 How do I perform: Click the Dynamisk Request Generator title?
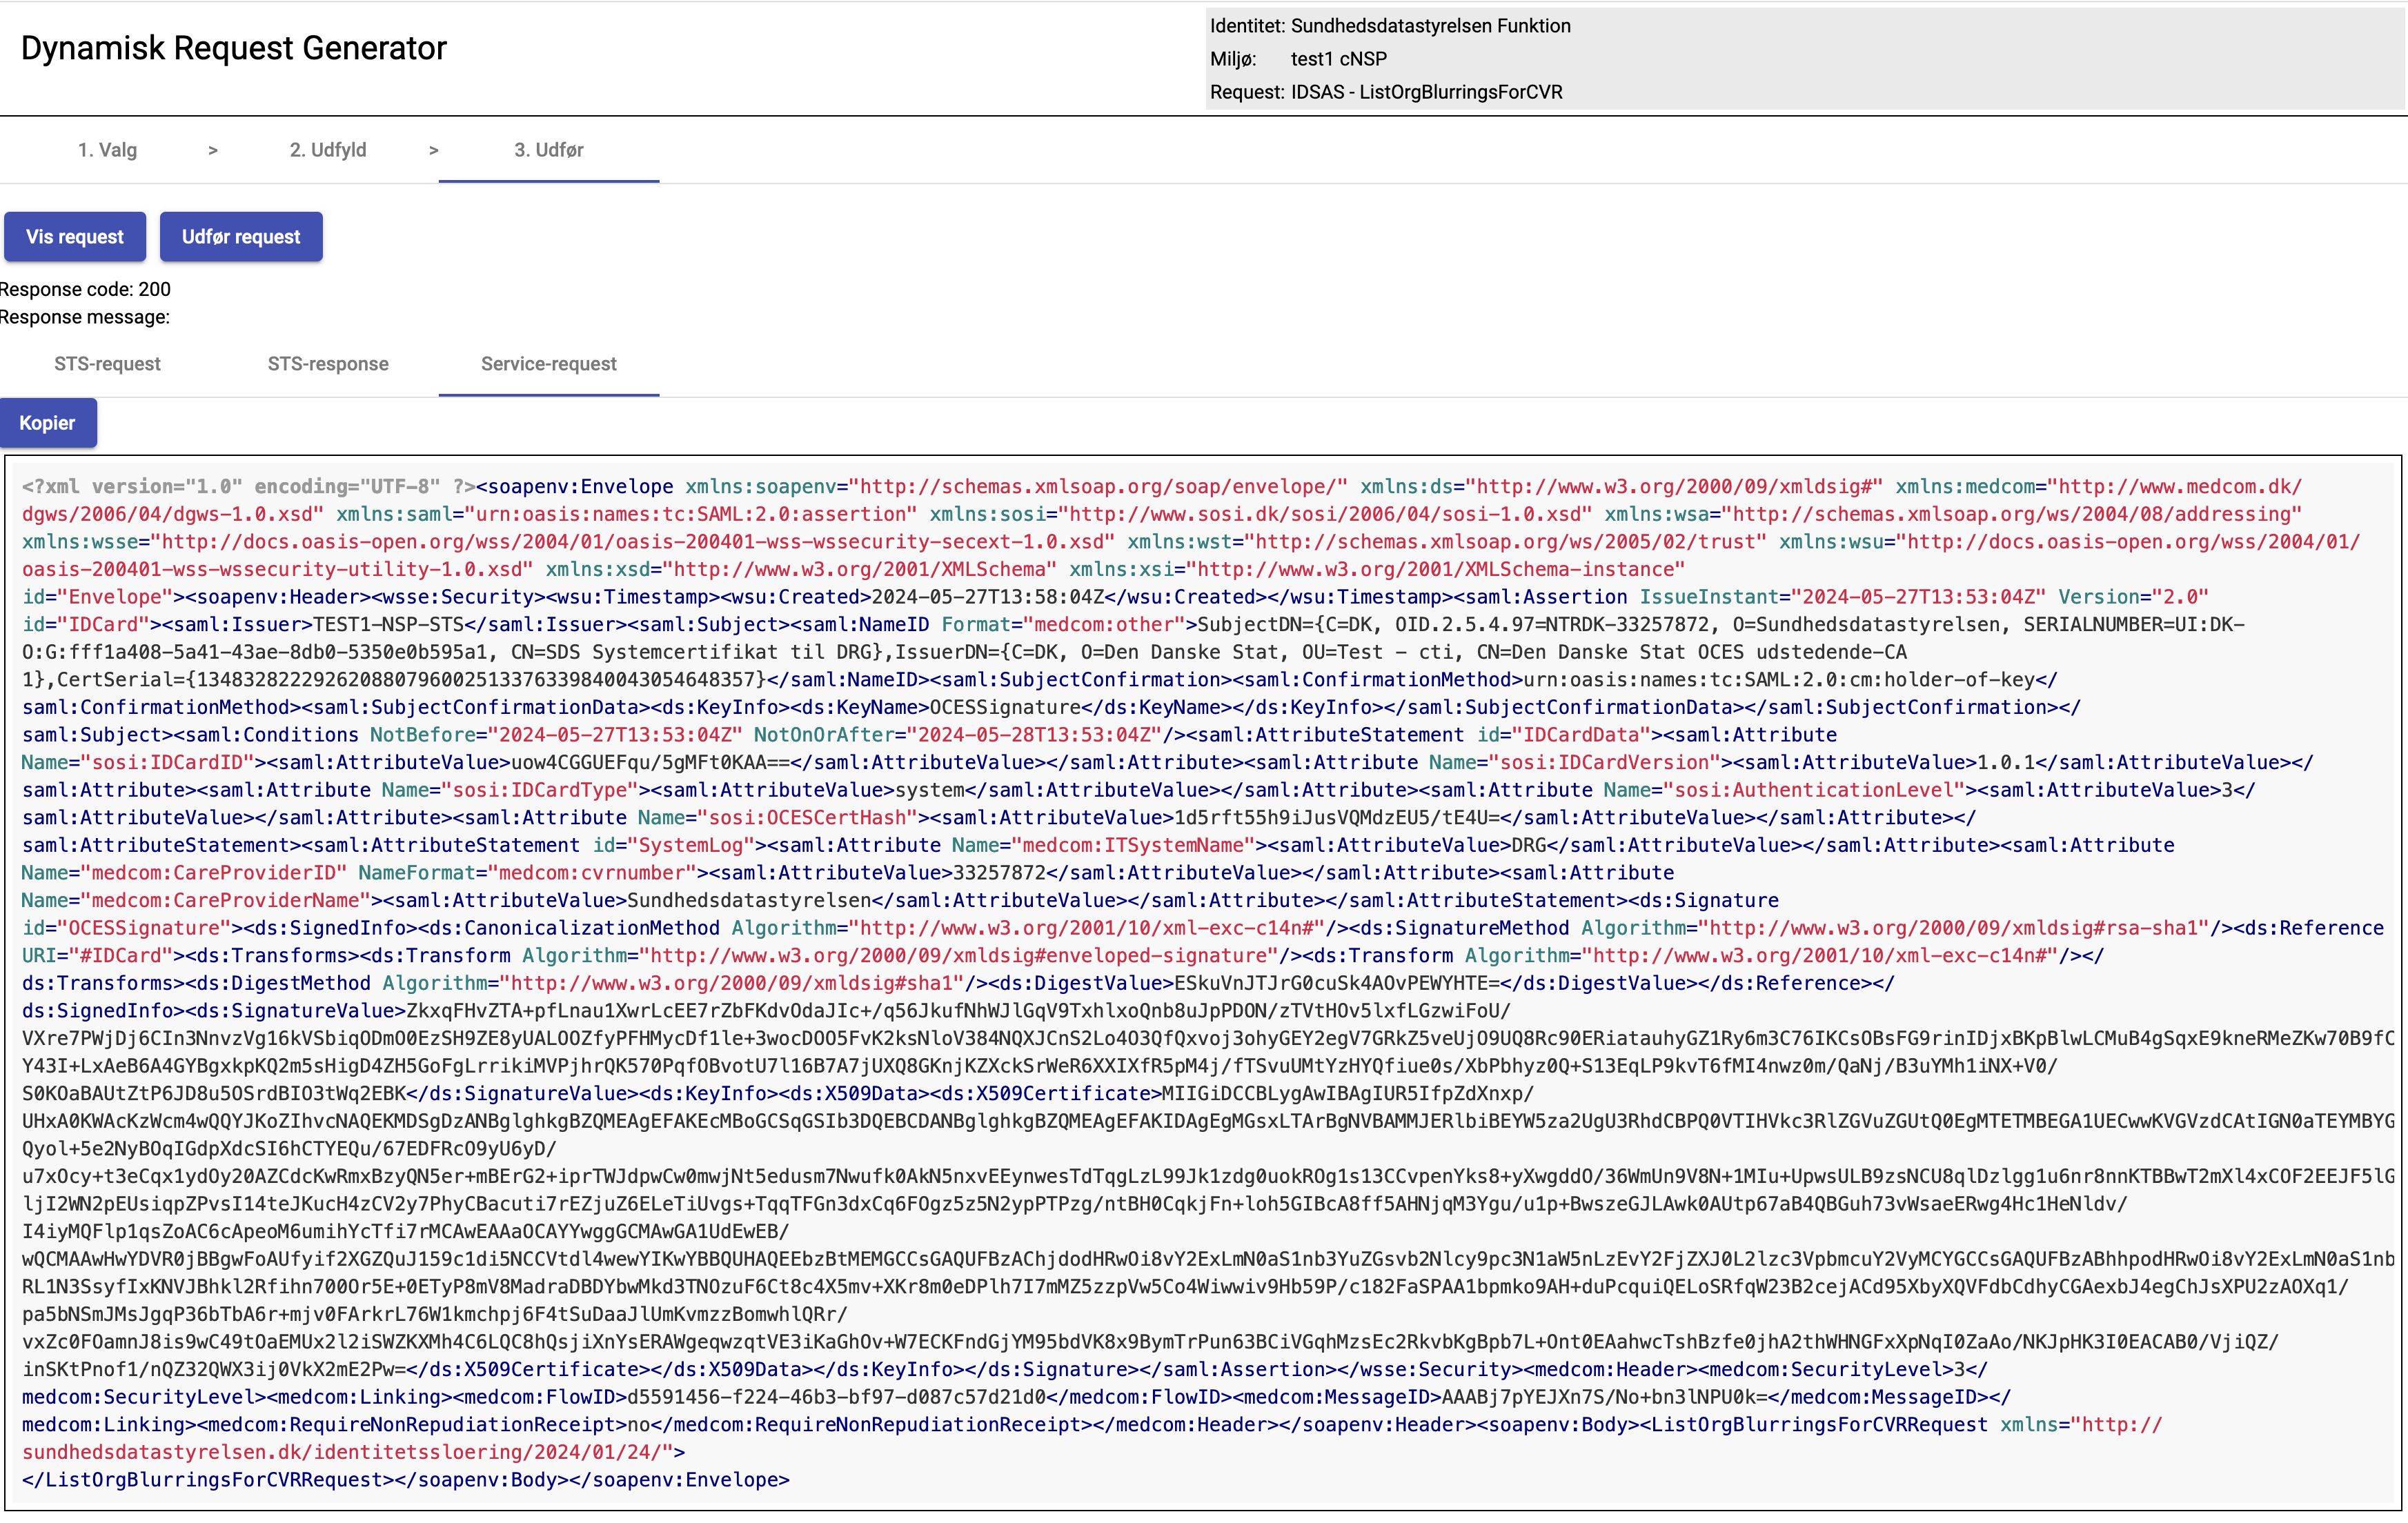(x=233, y=48)
